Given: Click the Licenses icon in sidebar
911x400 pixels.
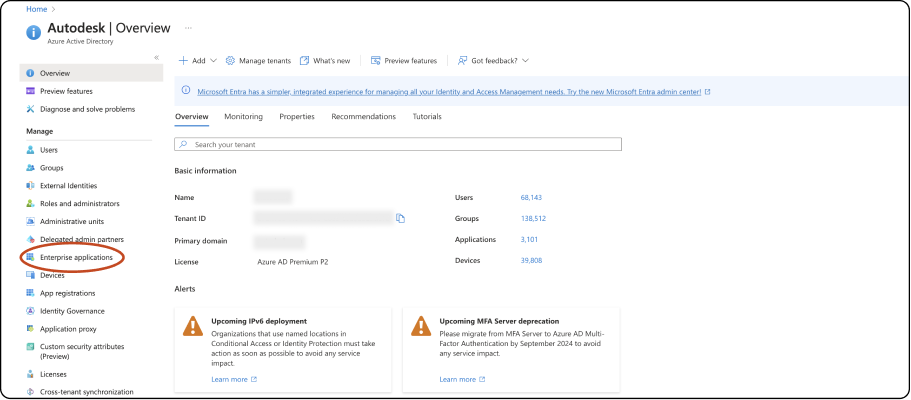Looking at the screenshot, I should (30, 374).
